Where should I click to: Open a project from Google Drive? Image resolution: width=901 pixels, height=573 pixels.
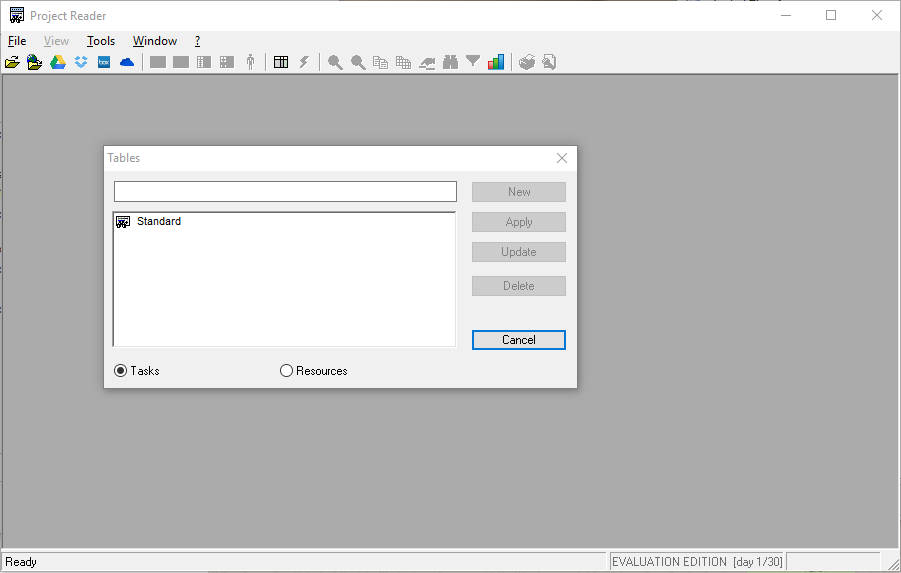58,62
